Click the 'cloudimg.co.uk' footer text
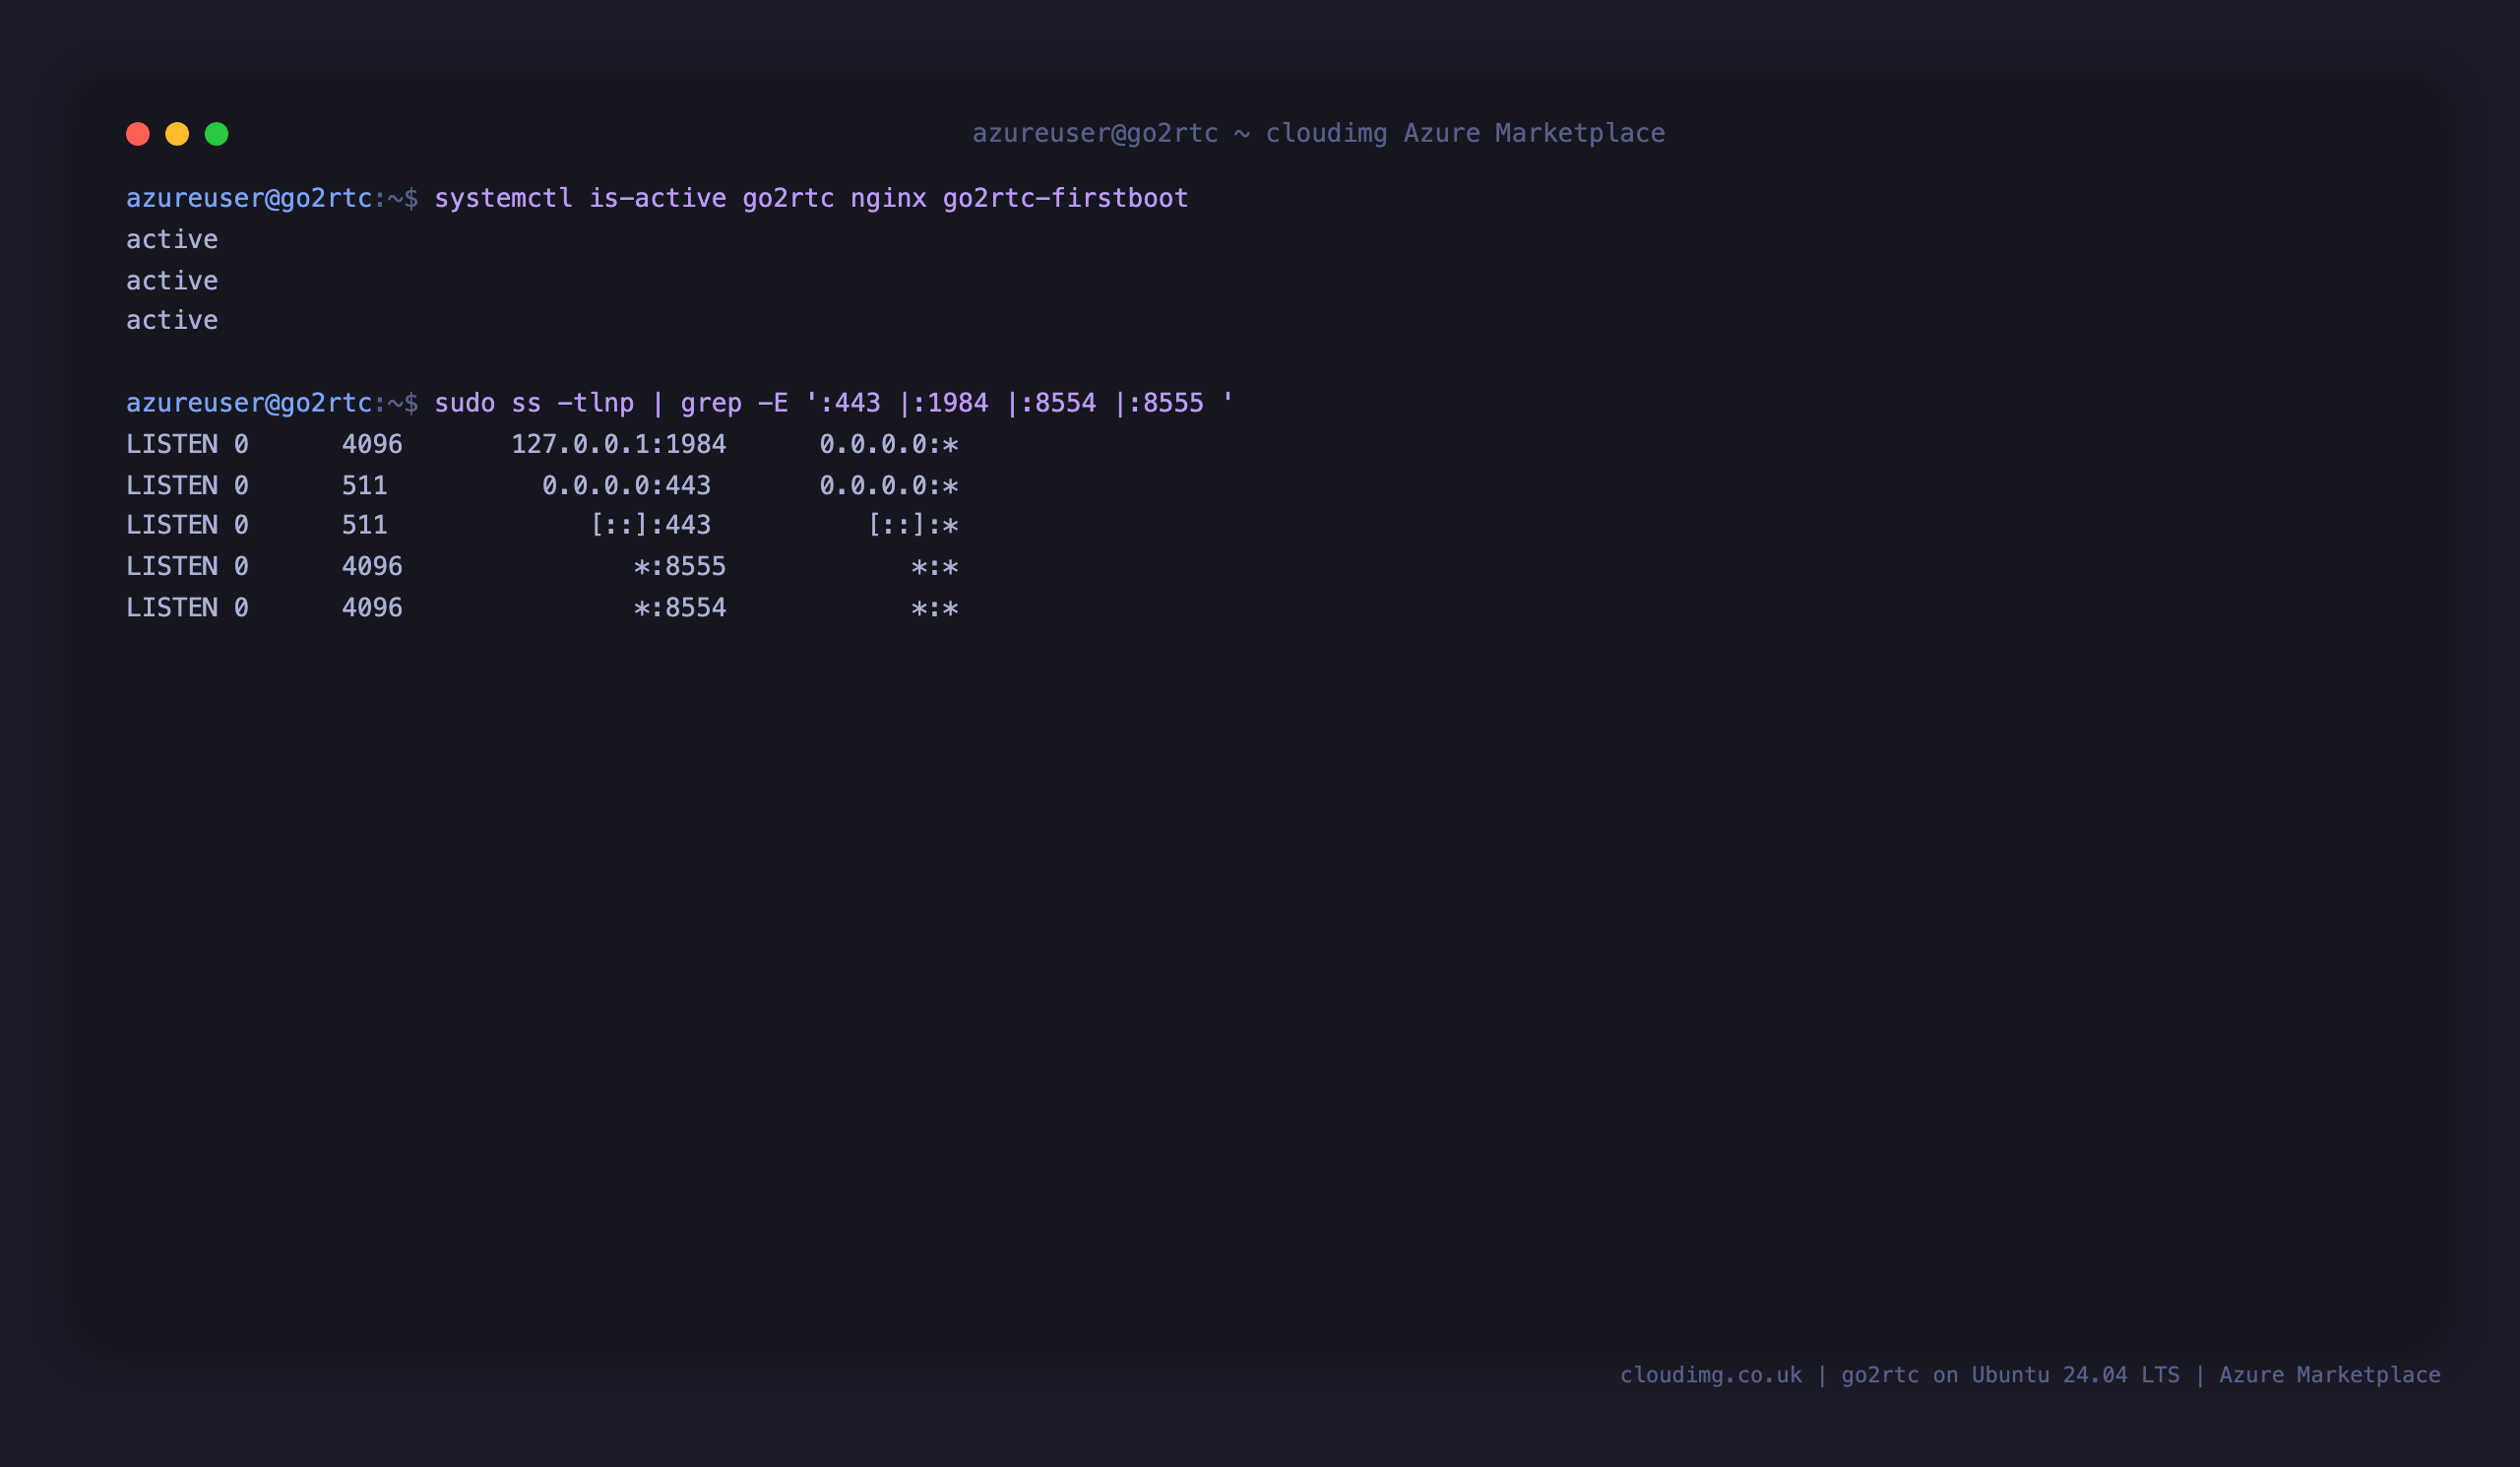Image resolution: width=2520 pixels, height=1467 pixels. pyautogui.click(x=1711, y=1375)
